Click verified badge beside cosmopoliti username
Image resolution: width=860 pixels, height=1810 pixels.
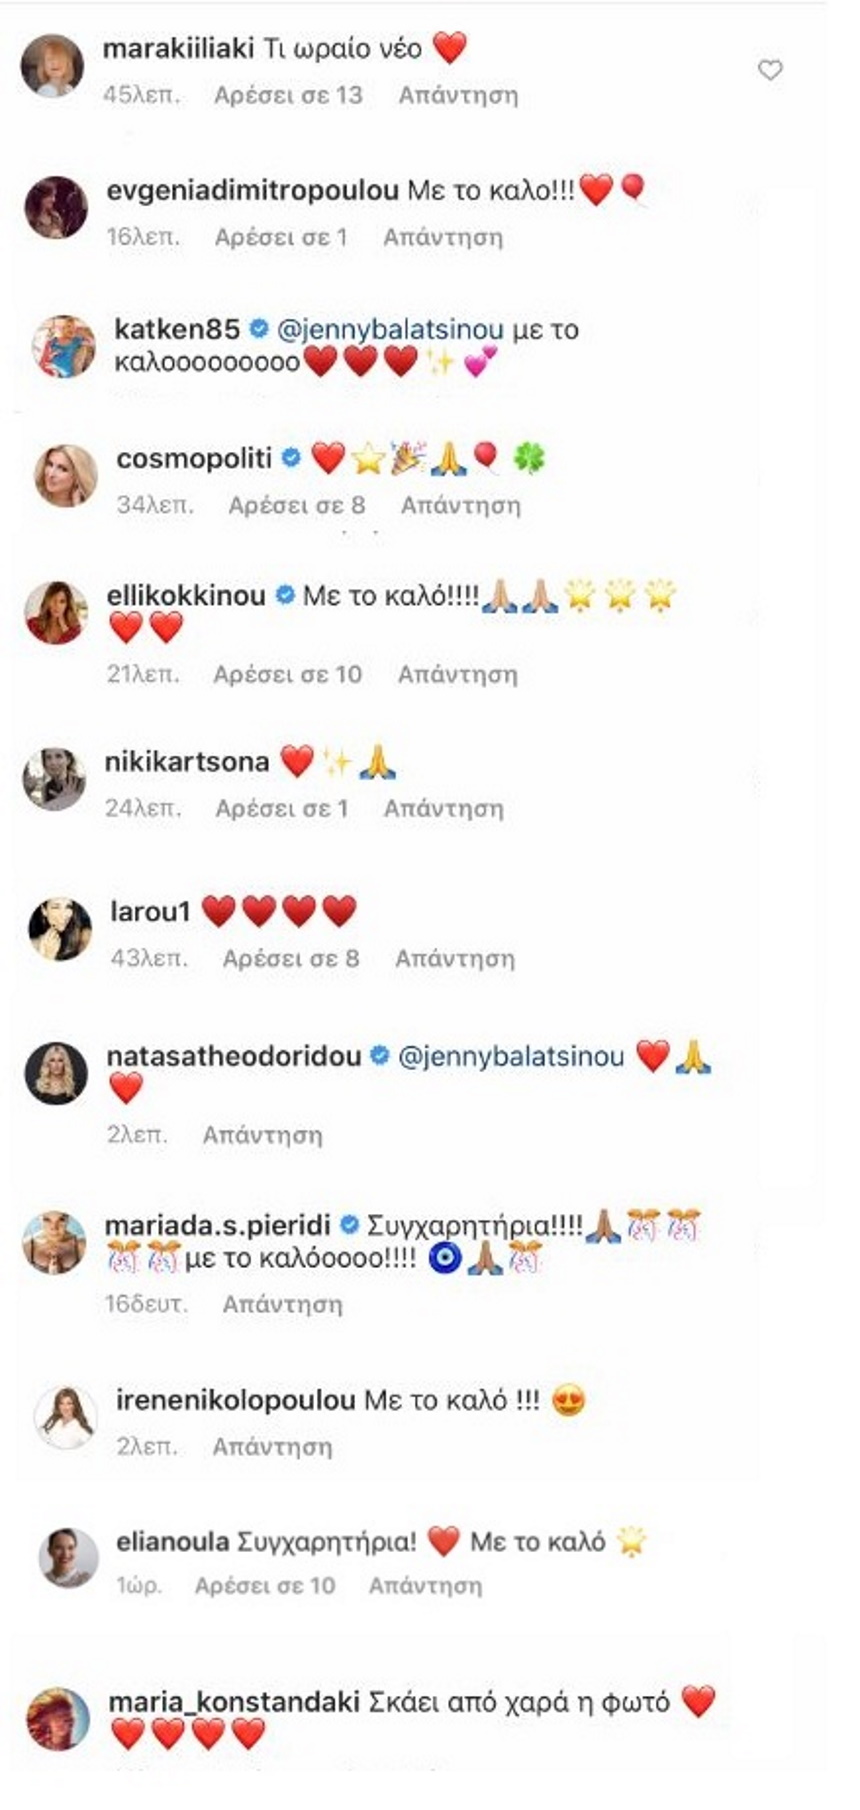point(291,458)
